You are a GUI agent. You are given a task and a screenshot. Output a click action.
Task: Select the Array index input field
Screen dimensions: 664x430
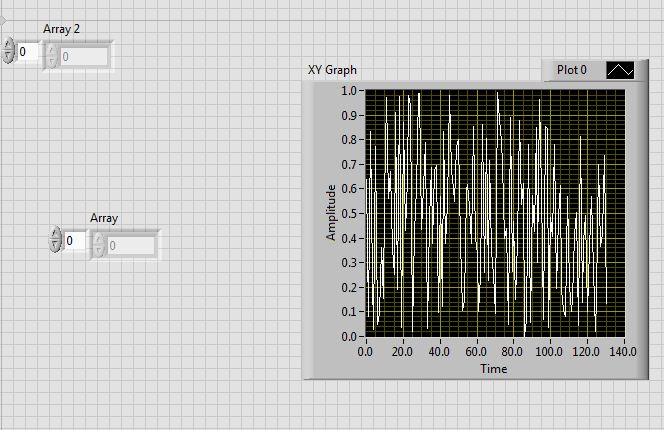pos(75,241)
